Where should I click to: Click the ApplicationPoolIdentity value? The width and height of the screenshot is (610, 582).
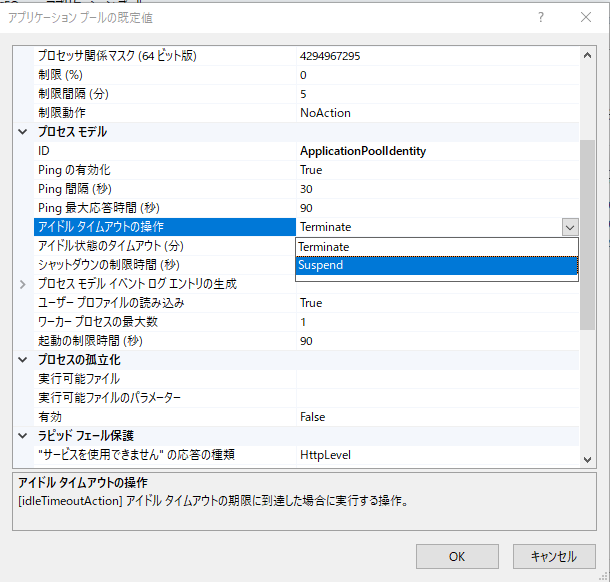tap(363, 151)
